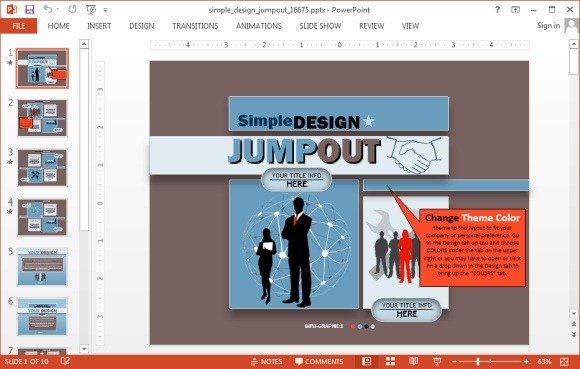Repeat the last action with redo icon
The height and width of the screenshot is (369, 580).
coord(72,9)
